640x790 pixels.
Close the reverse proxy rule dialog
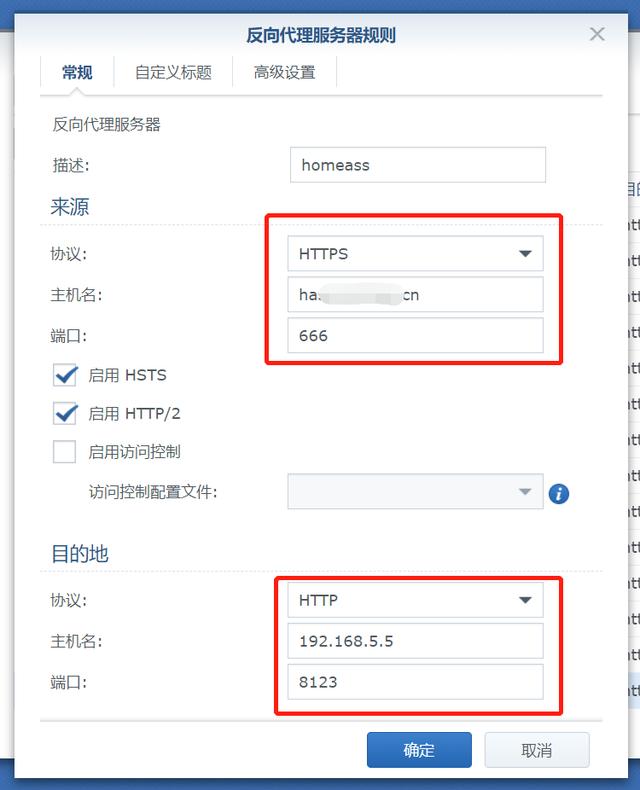(597, 34)
